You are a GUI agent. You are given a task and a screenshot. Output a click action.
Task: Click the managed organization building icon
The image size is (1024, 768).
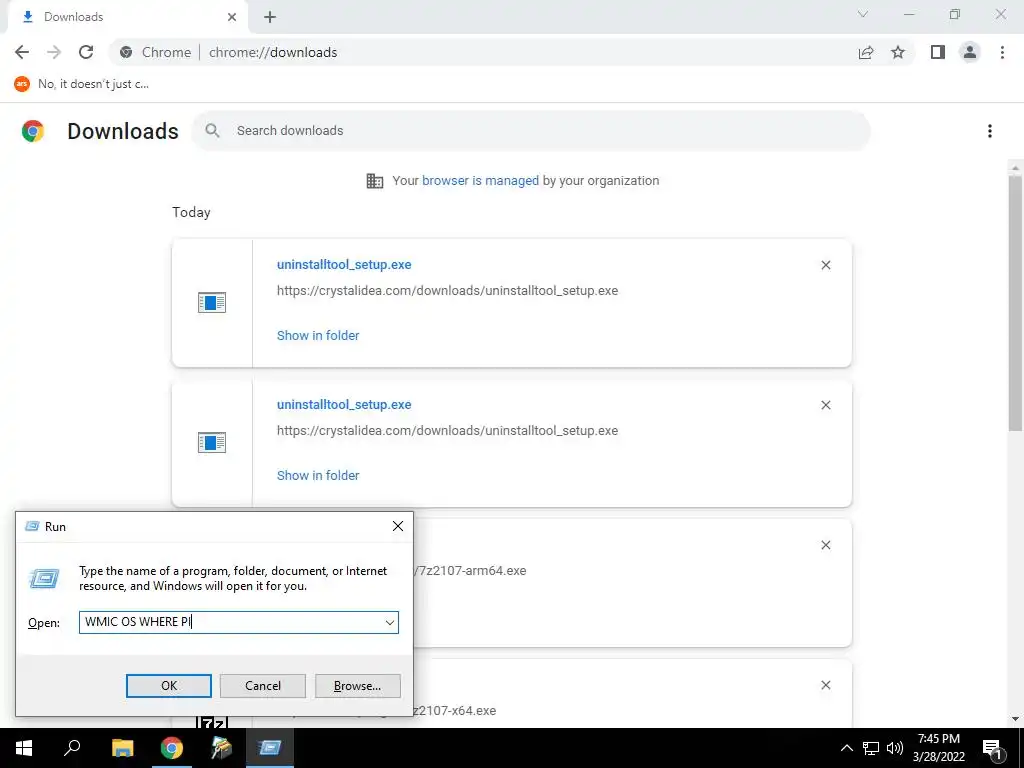375,181
